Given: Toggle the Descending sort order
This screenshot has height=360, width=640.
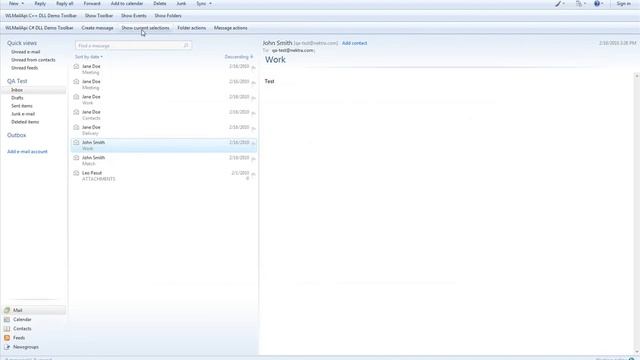Looking at the screenshot, I should click(x=238, y=57).
